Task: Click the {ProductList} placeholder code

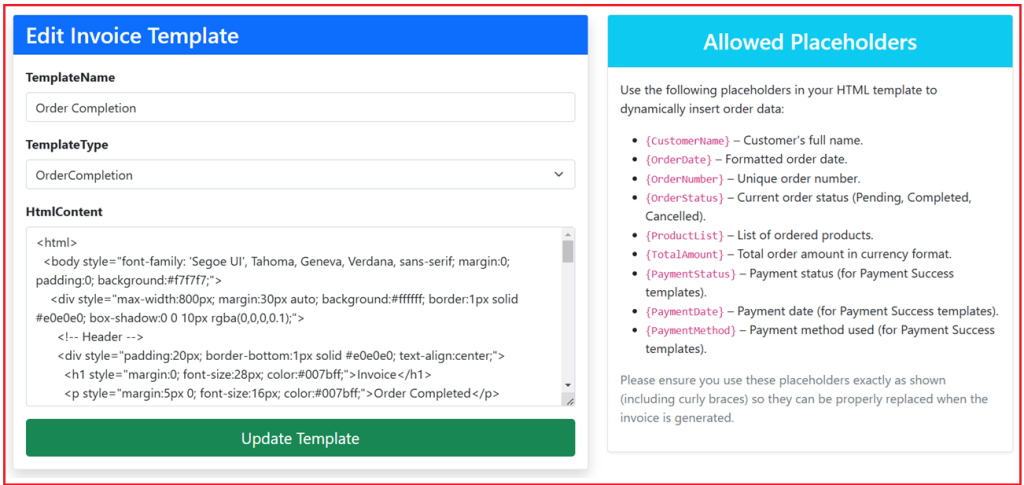Action: point(685,236)
